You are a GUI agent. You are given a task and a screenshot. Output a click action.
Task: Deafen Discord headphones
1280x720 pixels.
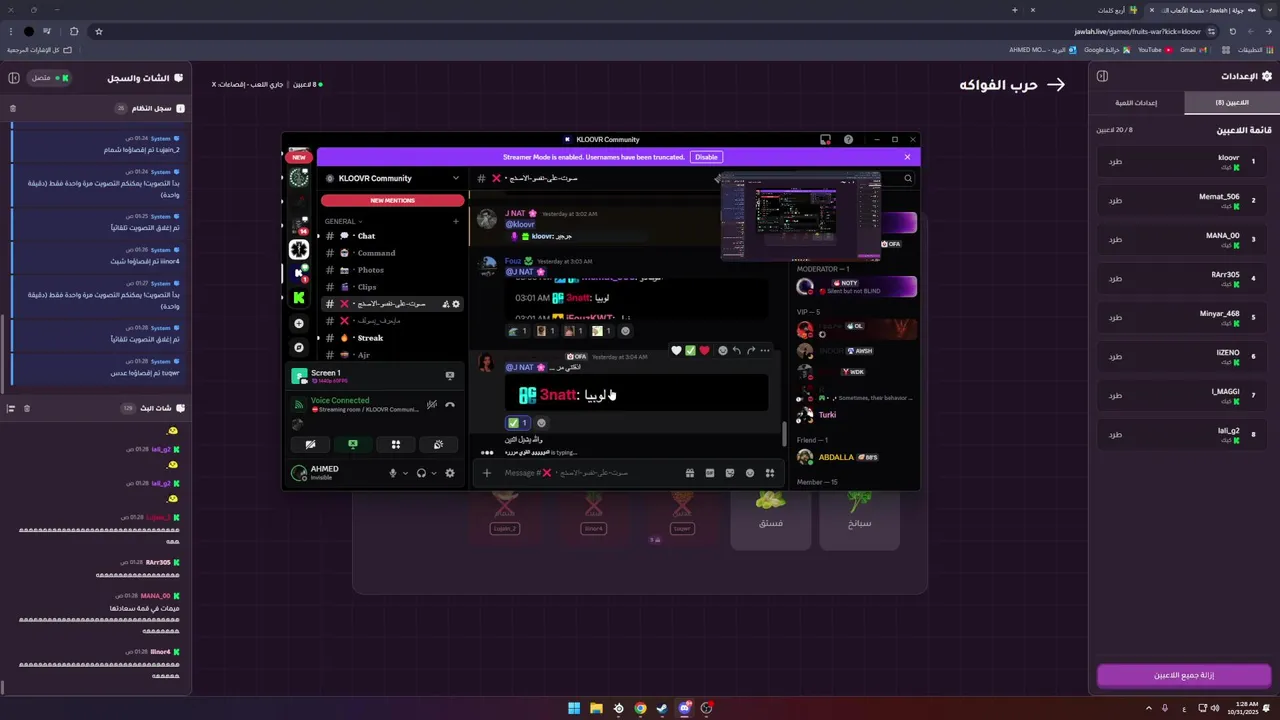coord(421,473)
